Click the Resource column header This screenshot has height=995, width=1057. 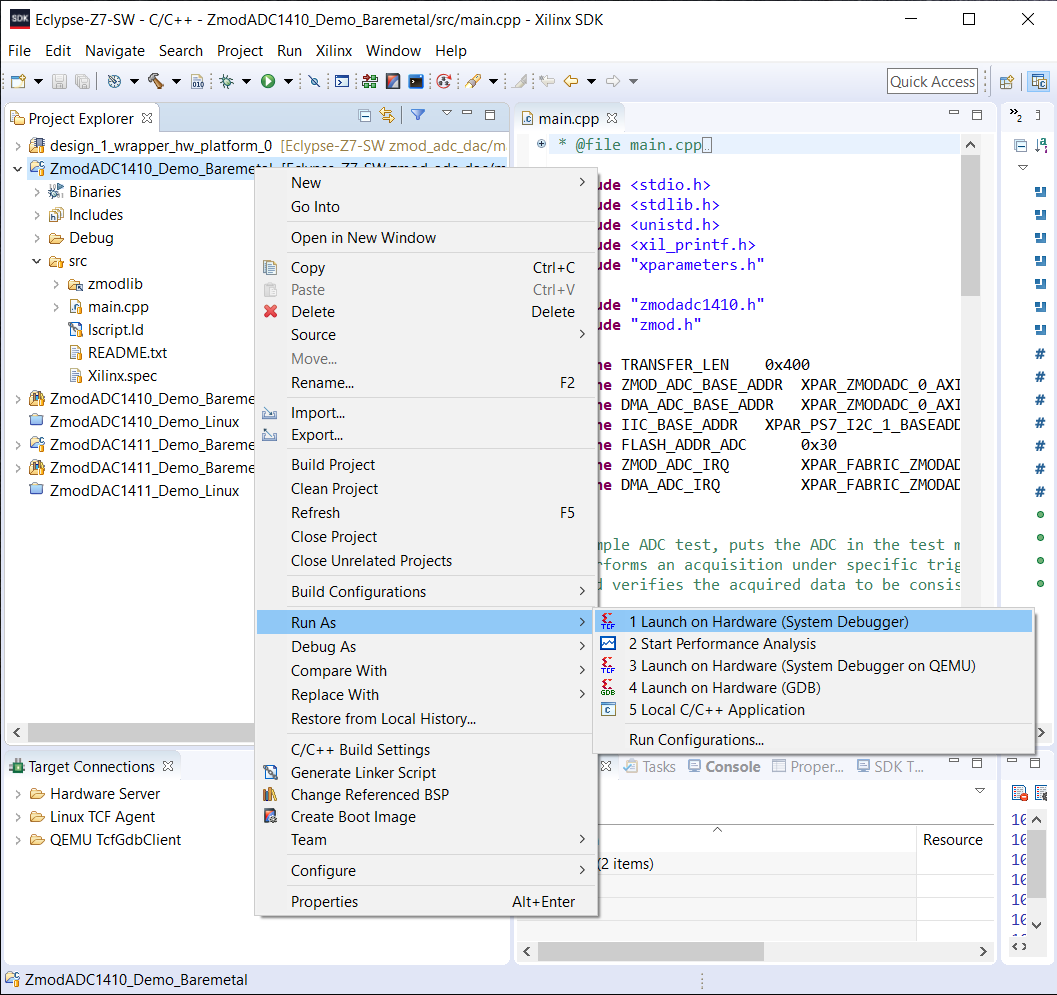click(953, 840)
